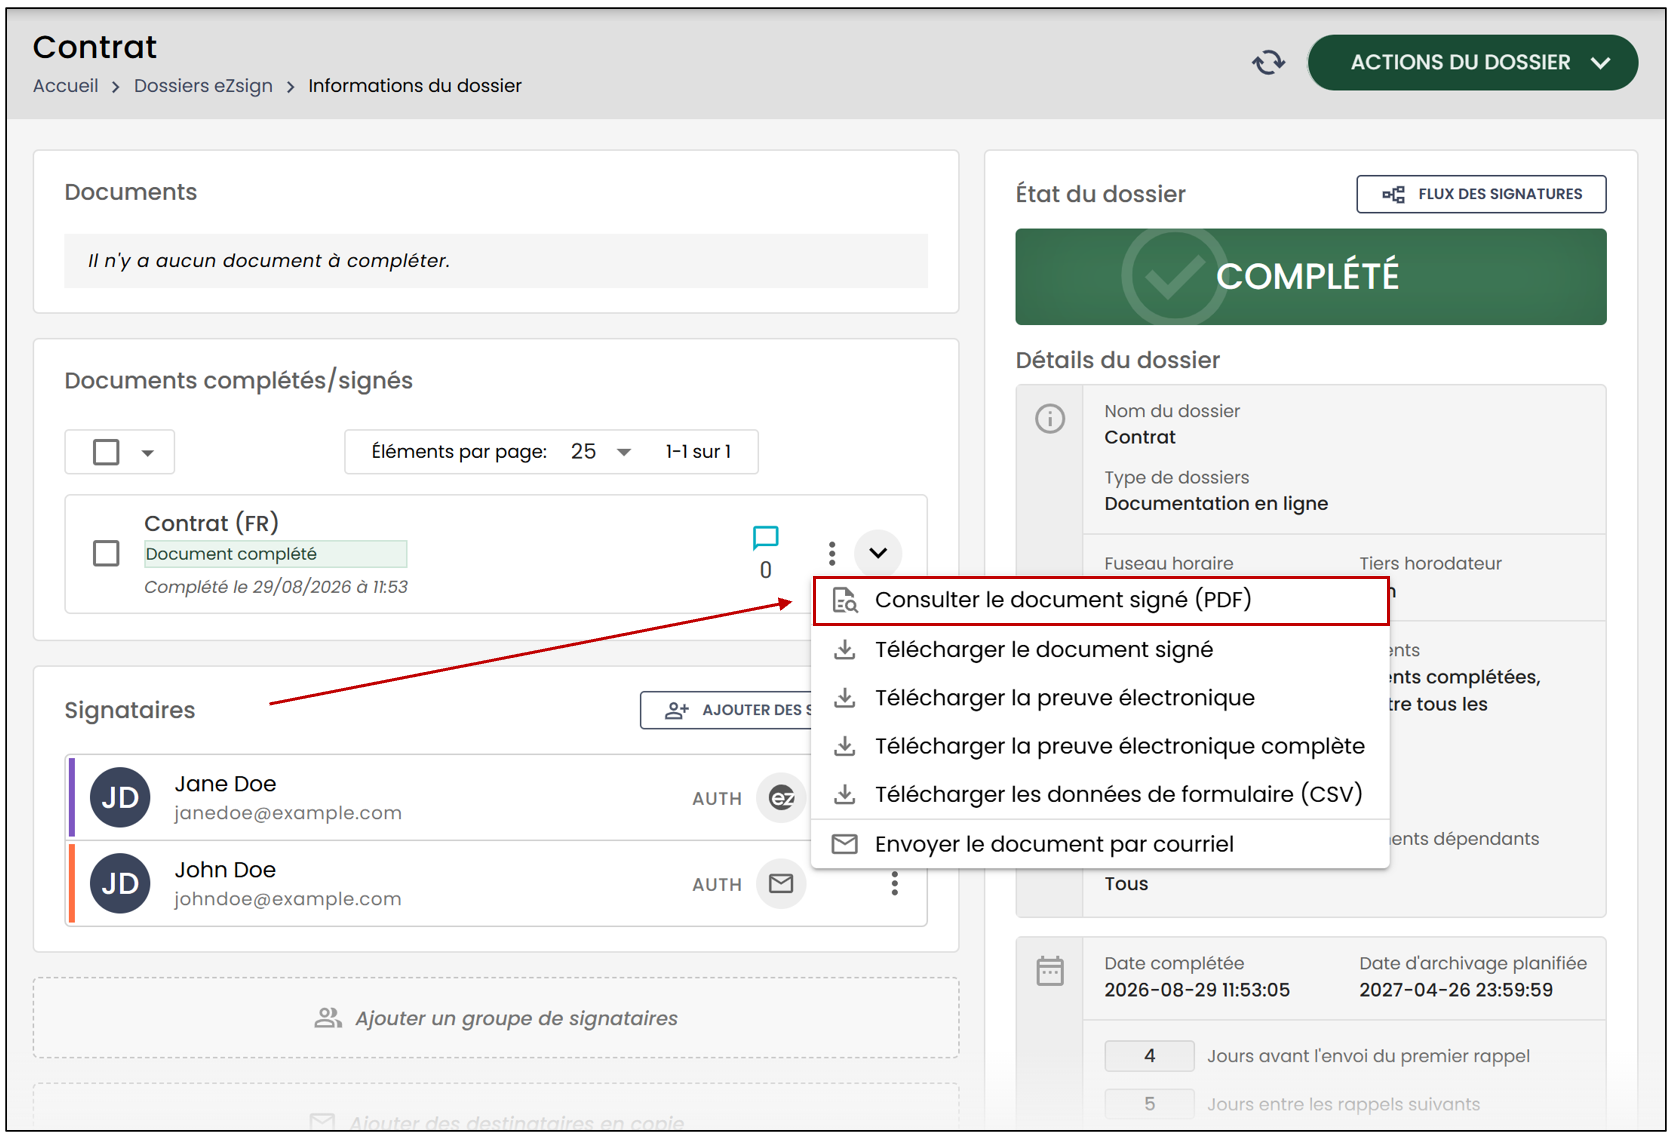
Task: Check the Contrat (FR) document checkbox
Action: pos(106,553)
